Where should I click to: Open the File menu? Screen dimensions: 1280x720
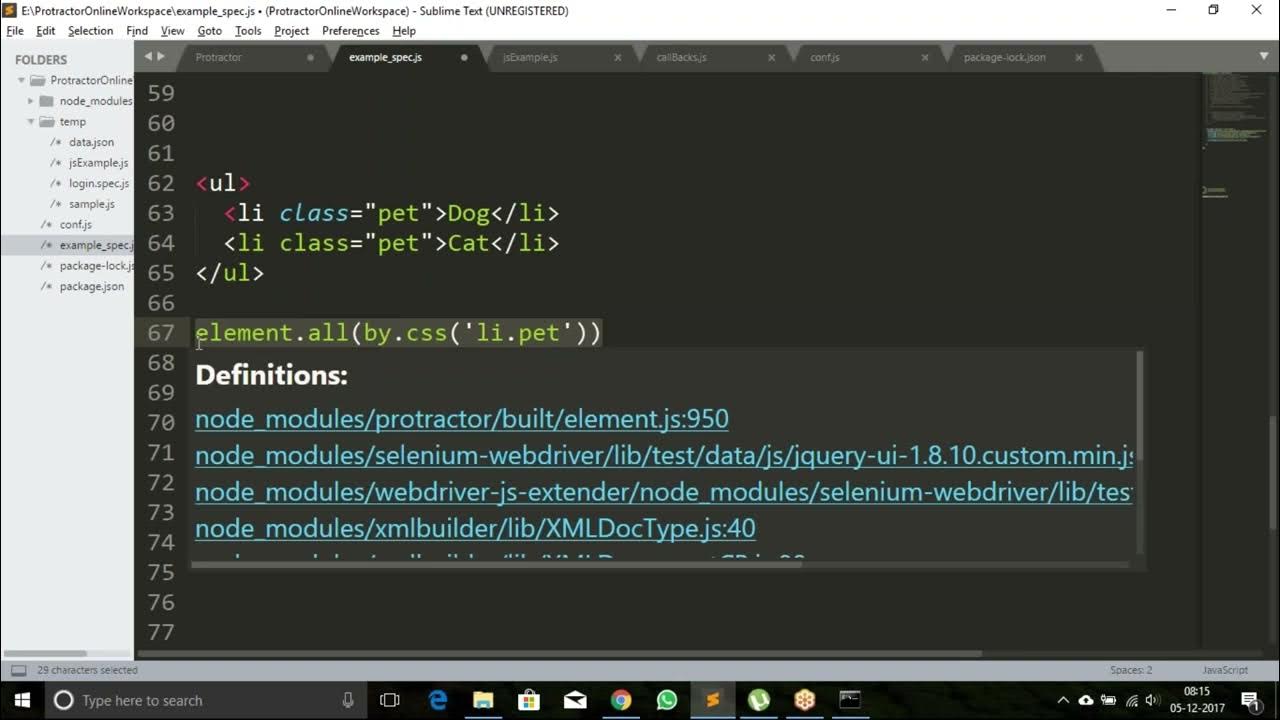(x=15, y=31)
